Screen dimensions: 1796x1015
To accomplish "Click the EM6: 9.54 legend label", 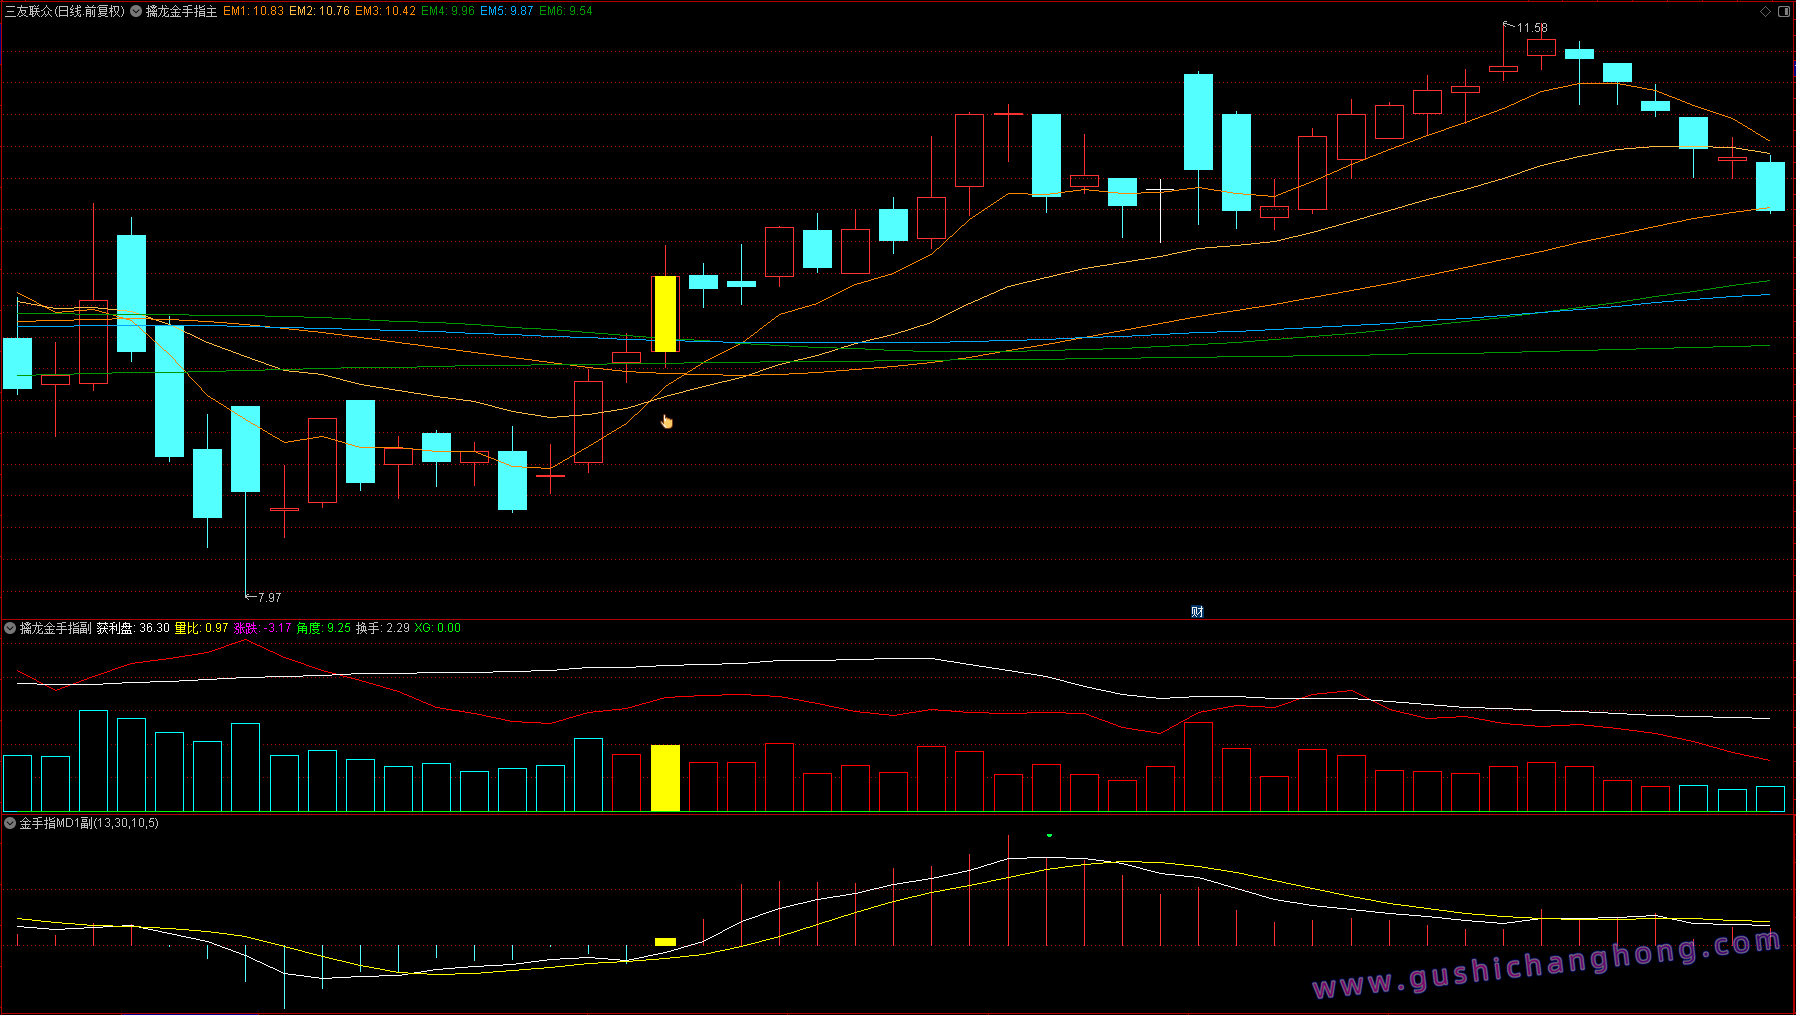I will 566,11.
